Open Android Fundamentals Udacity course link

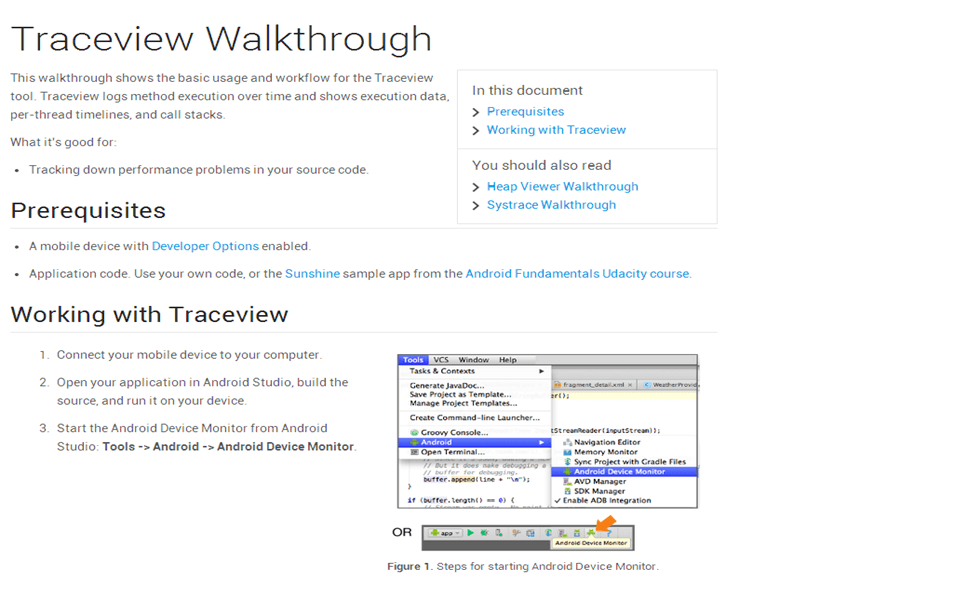coord(577,273)
